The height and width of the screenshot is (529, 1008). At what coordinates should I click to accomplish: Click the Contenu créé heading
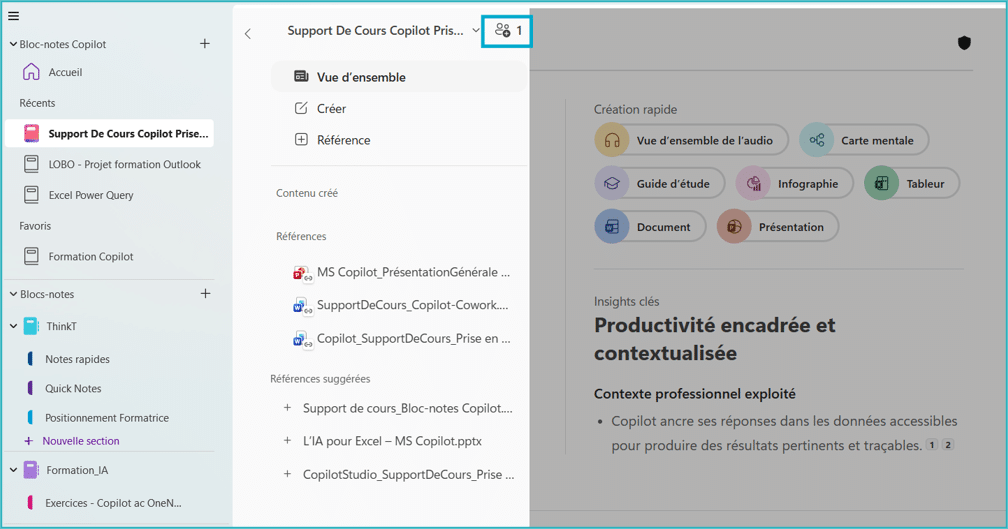[307, 193]
